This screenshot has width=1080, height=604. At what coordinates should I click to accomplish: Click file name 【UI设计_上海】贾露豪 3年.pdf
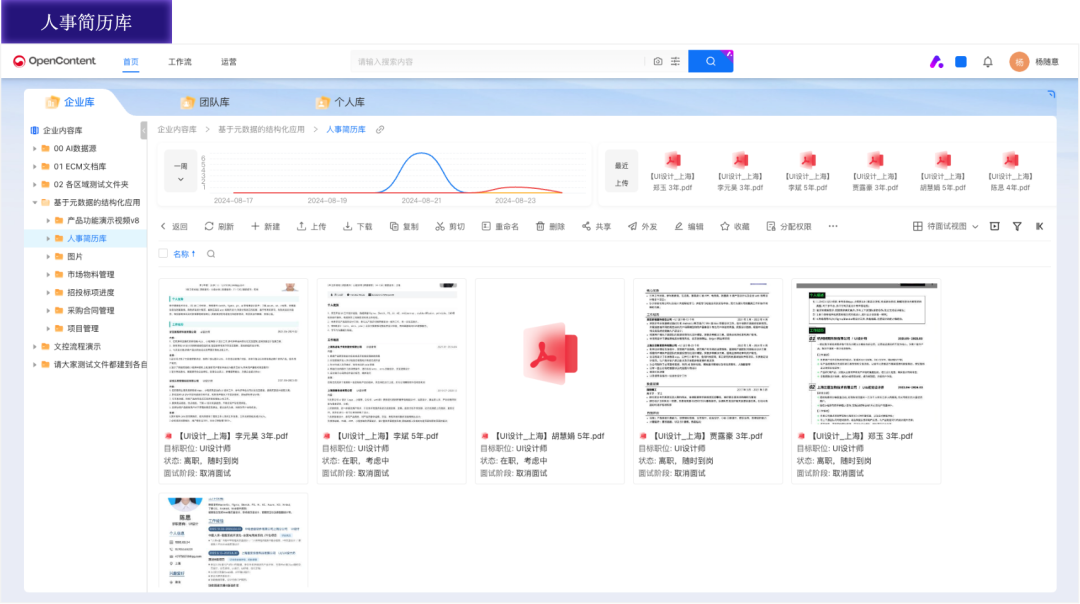[707, 436]
